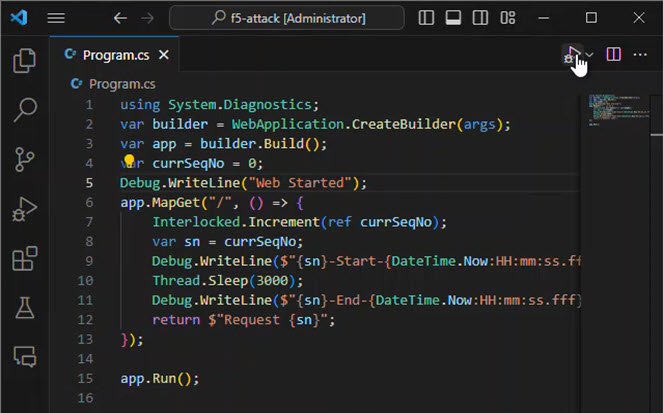Open the Source Control view
Image resolution: width=663 pixels, height=413 pixels.
click(x=24, y=159)
